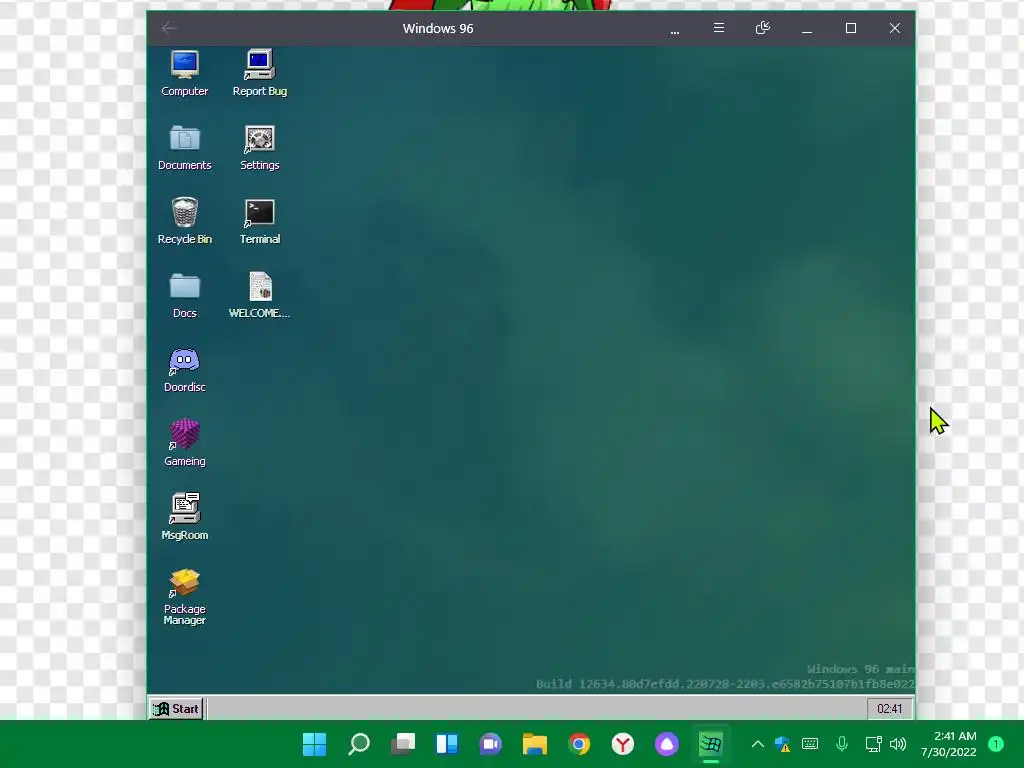Open the network tray icon
Viewport: 1024px width, 768px height.
tap(873, 744)
